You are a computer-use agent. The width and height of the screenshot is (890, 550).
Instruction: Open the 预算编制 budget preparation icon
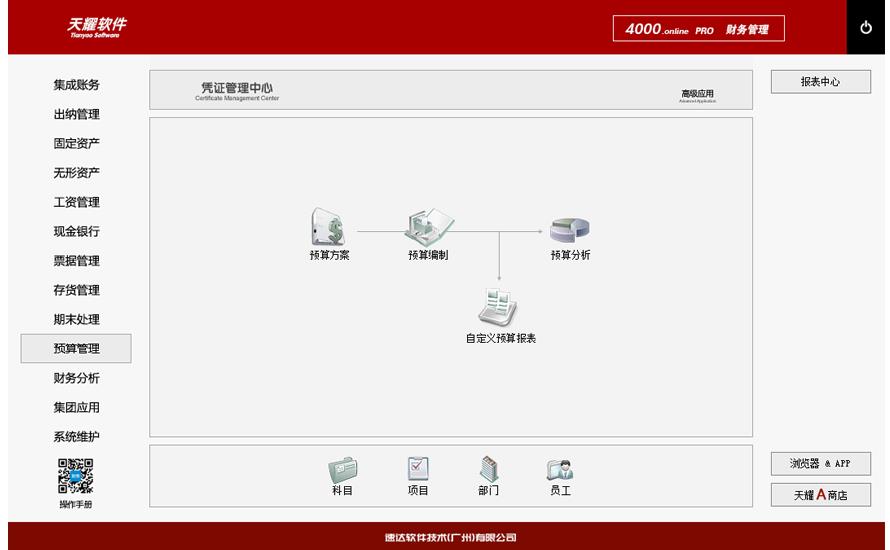[428, 227]
